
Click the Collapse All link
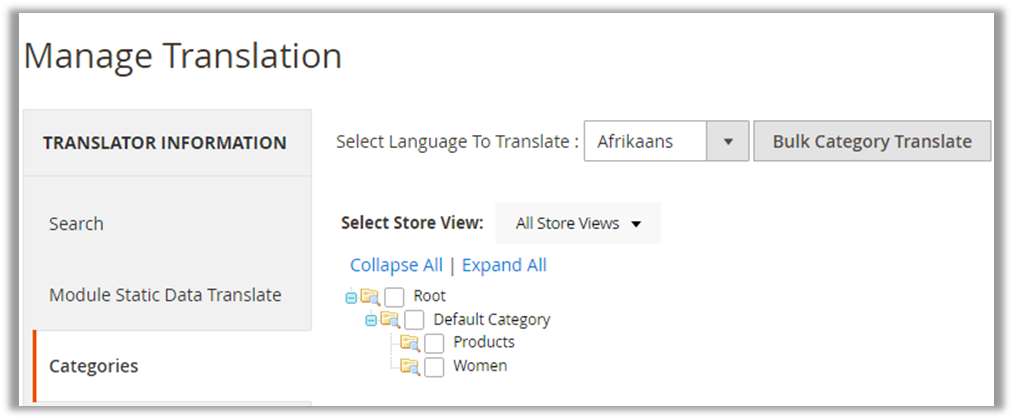(396, 265)
